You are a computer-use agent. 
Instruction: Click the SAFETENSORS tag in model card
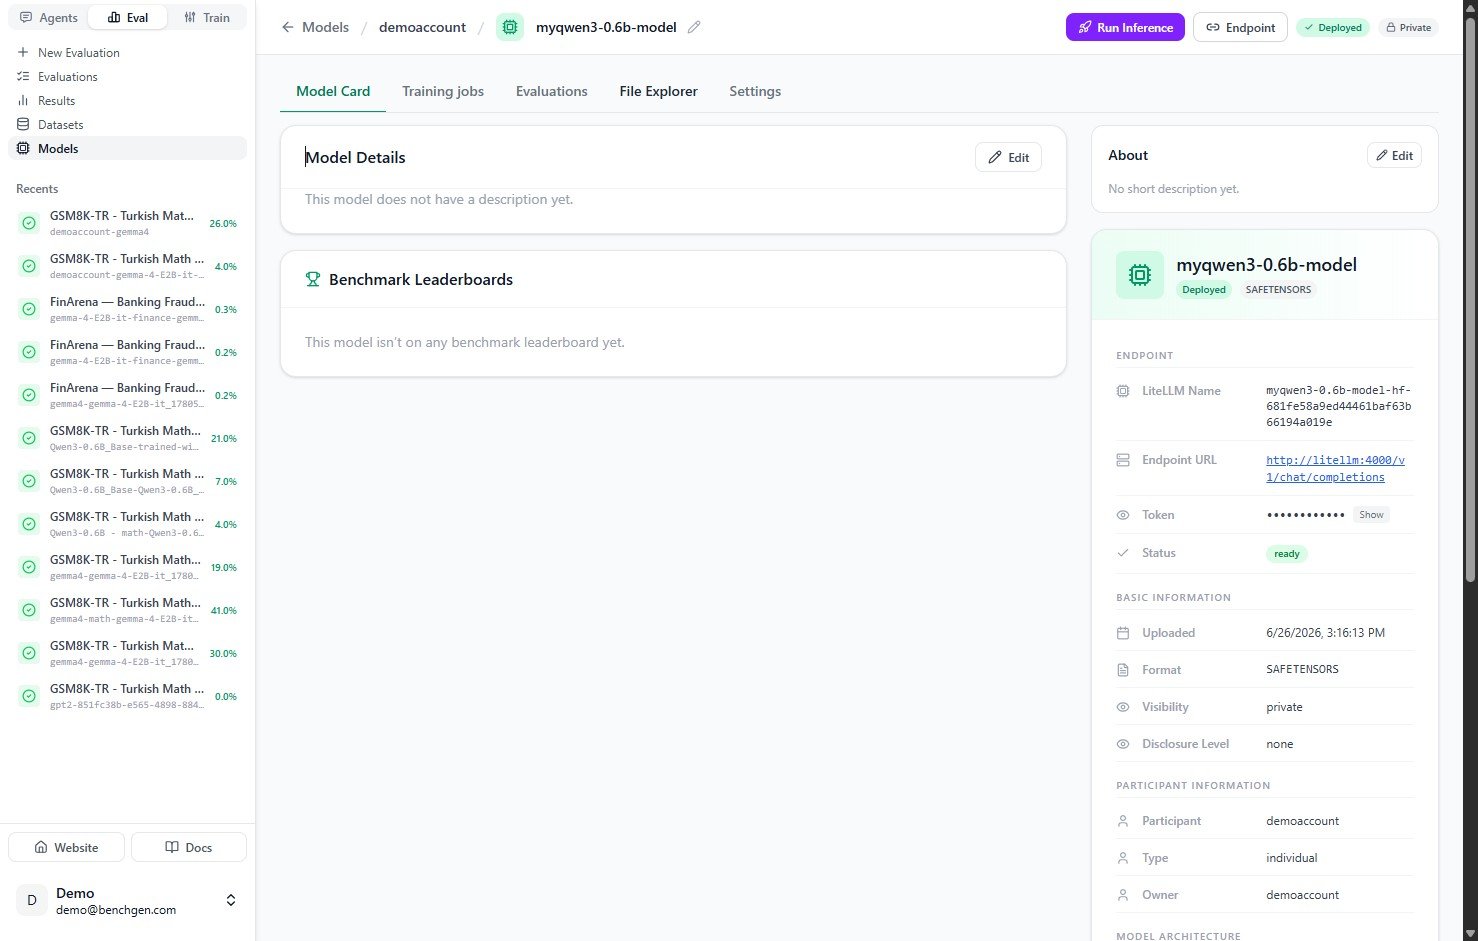click(1278, 290)
